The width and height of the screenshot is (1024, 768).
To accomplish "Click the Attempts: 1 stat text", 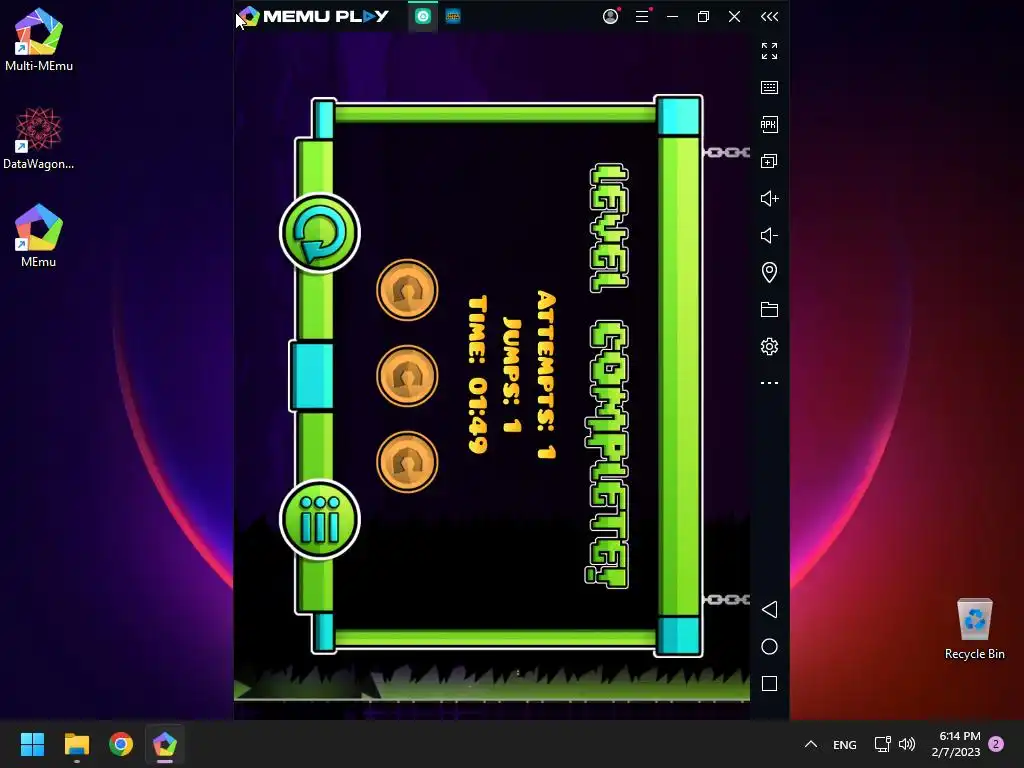I will point(546,375).
